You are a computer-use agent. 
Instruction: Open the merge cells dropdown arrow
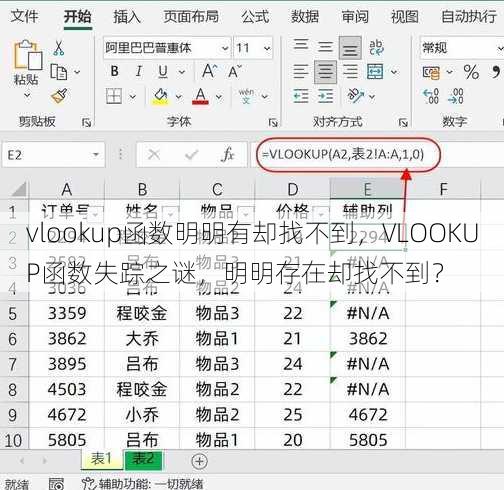tap(394, 72)
